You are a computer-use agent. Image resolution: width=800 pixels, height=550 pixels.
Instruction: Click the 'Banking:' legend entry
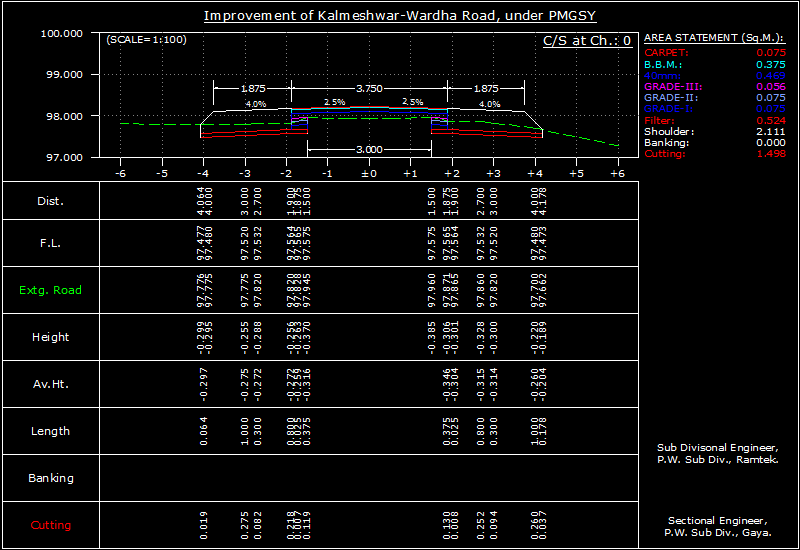click(x=666, y=143)
